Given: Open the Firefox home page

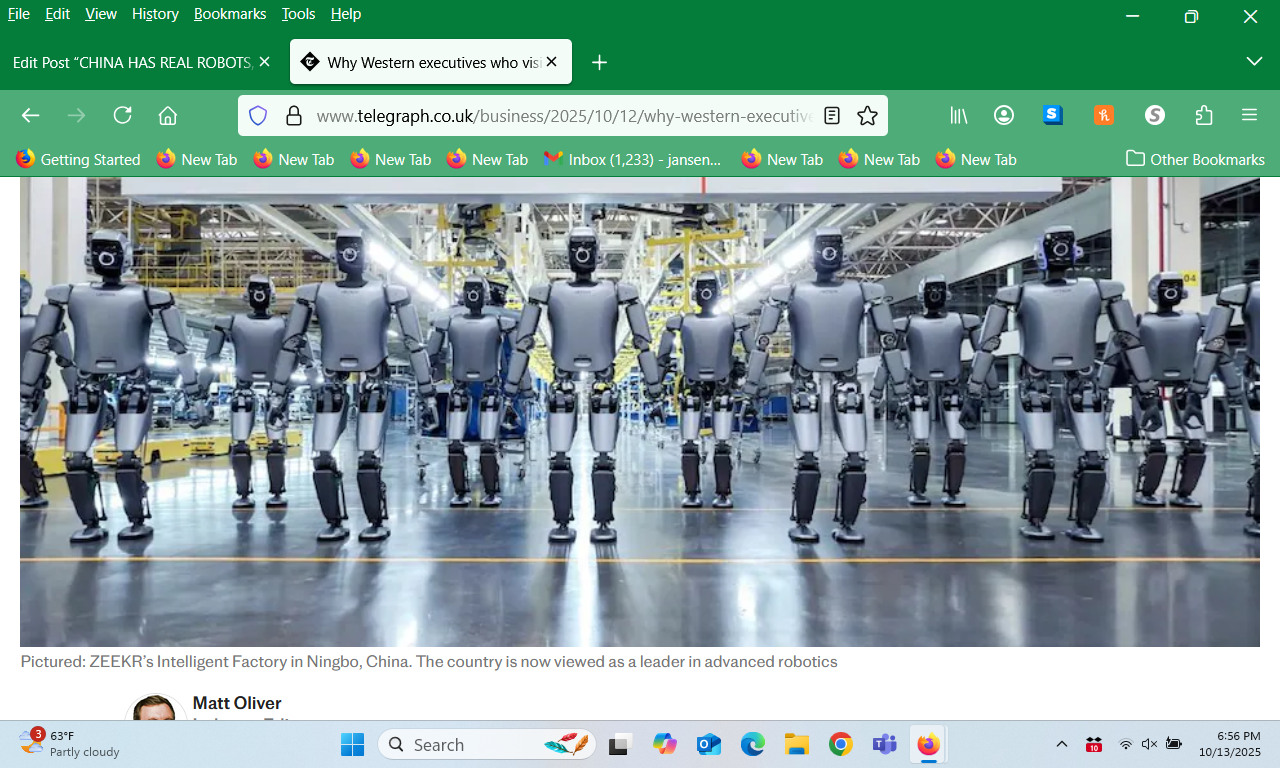Looking at the screenshot, I should (168, 115).
